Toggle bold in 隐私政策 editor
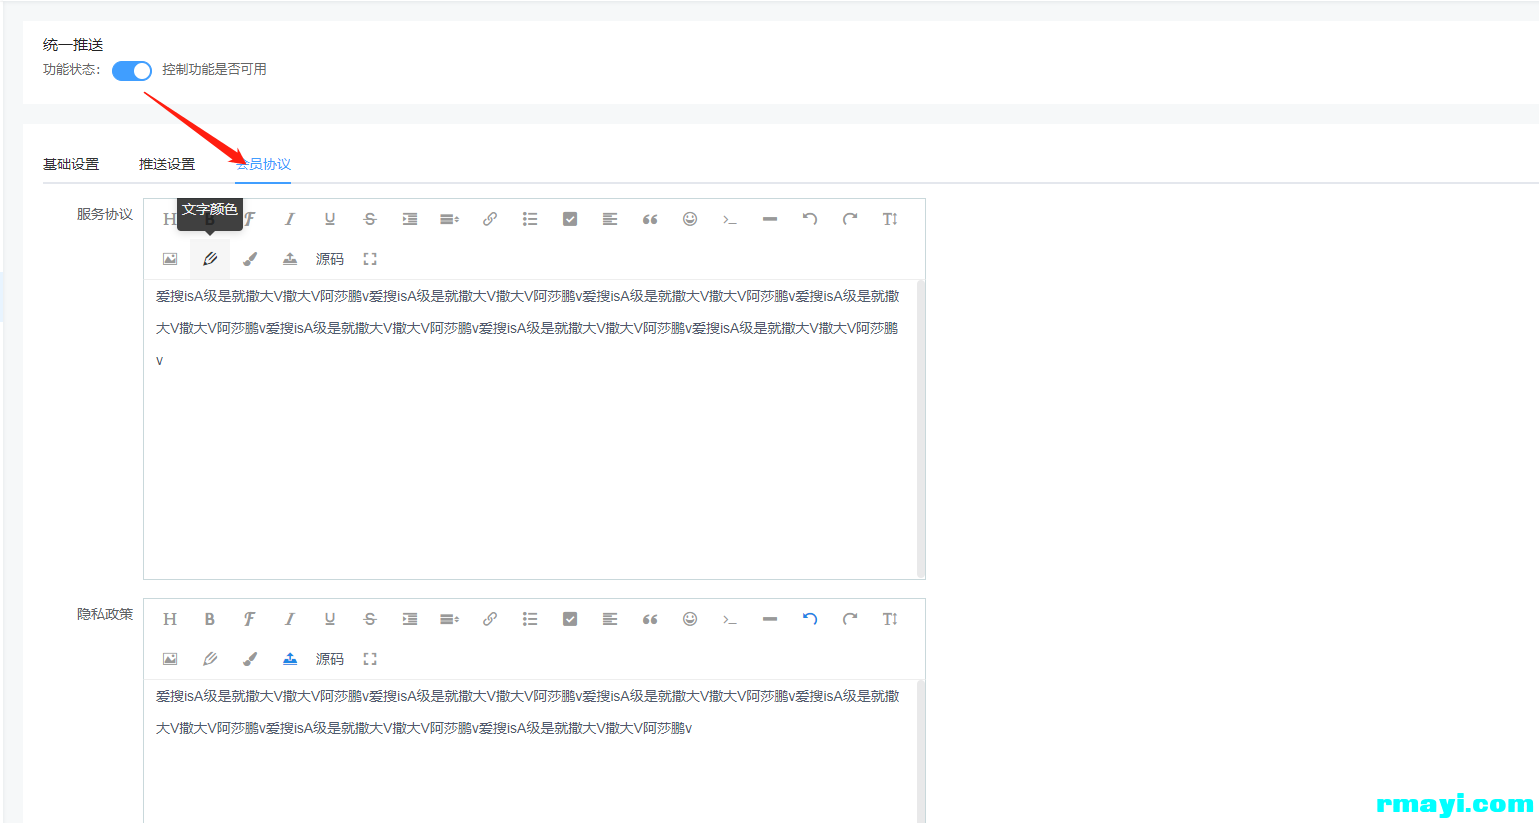This screenshot has width=1539, height=823. point(210,619)
